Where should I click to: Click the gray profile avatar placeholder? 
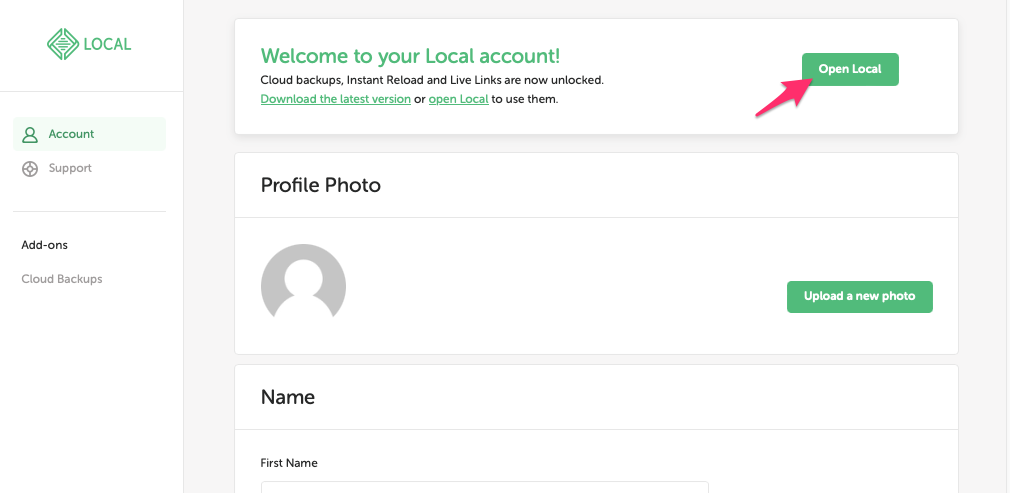[x=303, y=287]
